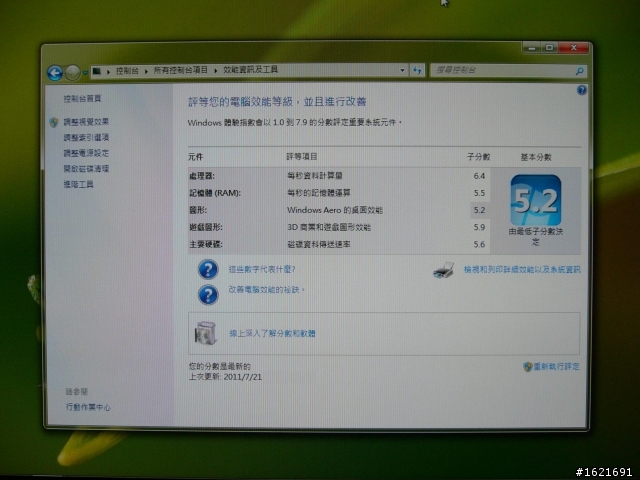The image size is (640, 480).
Task: Click the printer icon
Action: point(444,270)
